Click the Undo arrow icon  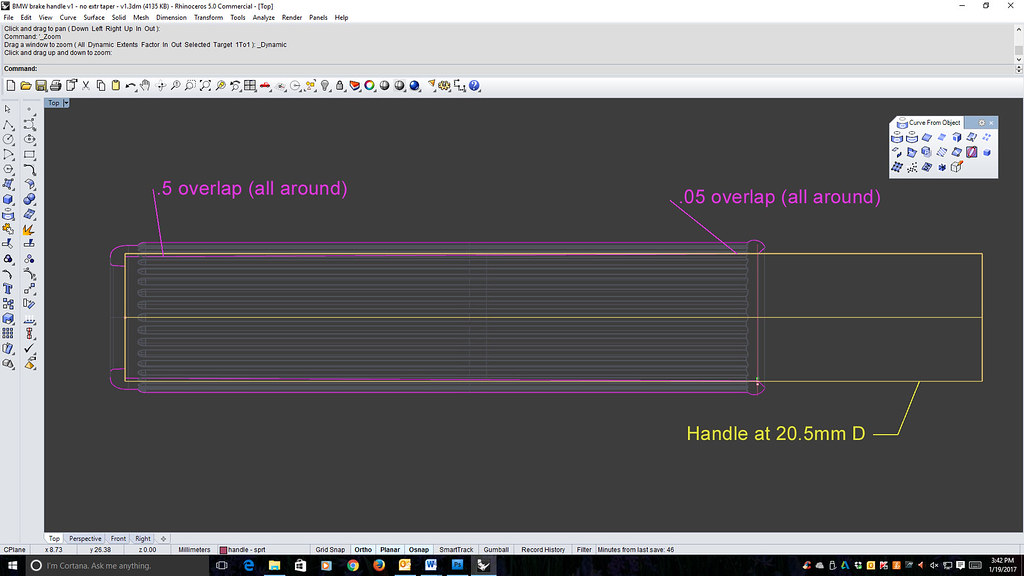[x=131, y=86]
